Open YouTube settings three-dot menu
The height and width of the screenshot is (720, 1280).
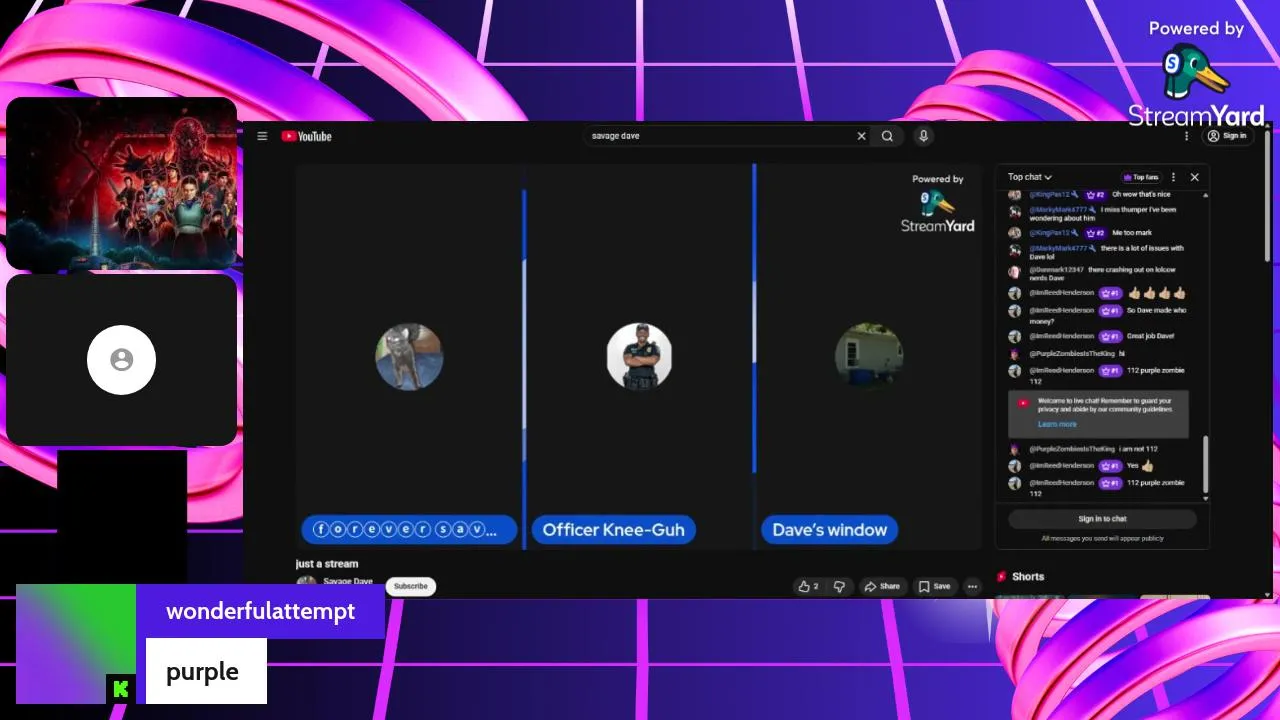click(1187, 136)
